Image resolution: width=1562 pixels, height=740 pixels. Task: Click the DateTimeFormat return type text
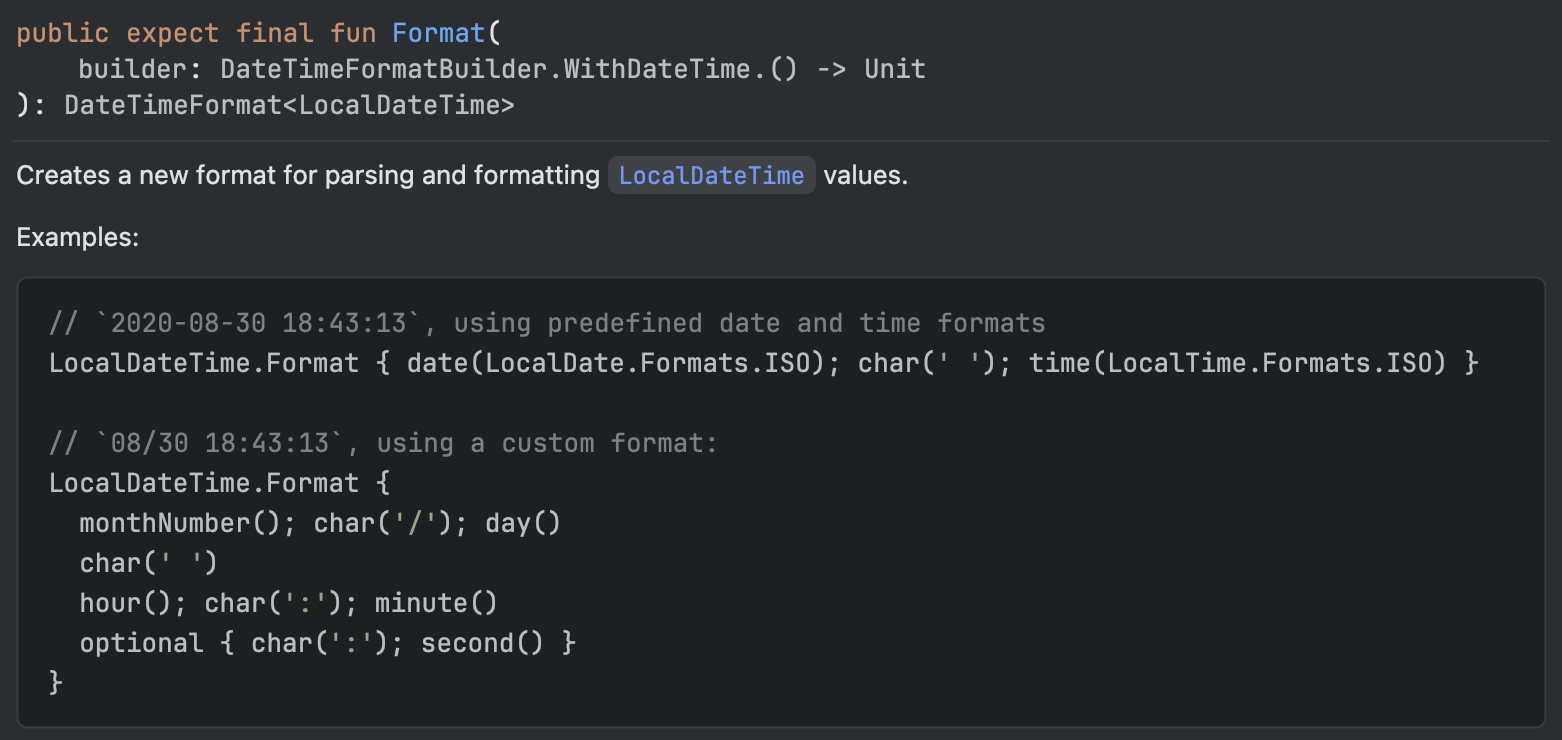(173, 105)
